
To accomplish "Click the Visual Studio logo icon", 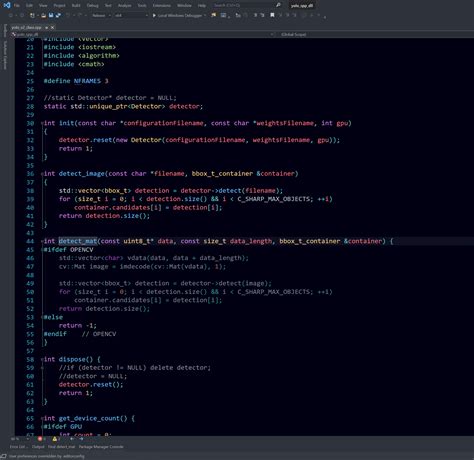I will click(x=7, y=5).
